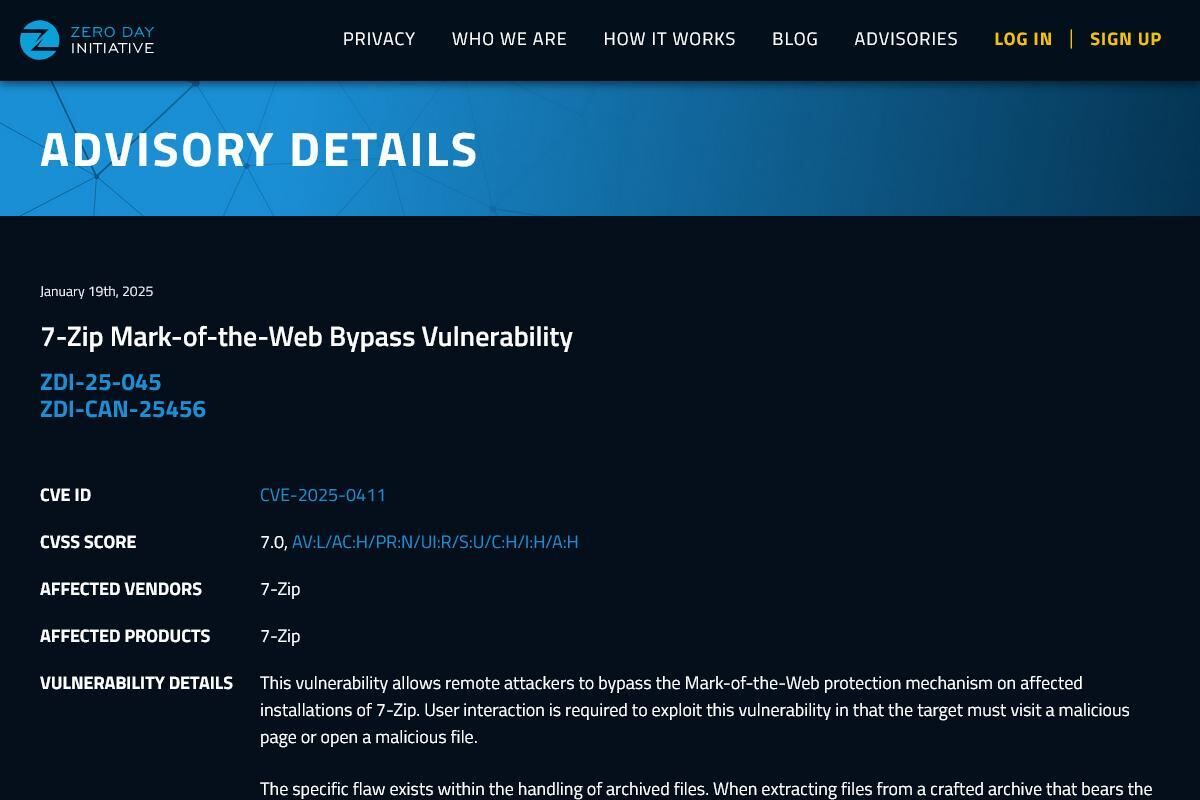This screenshot has height=800, width=1200.
Task: Click the January 19th, 2025 date
Action: [x=97, y=291]
